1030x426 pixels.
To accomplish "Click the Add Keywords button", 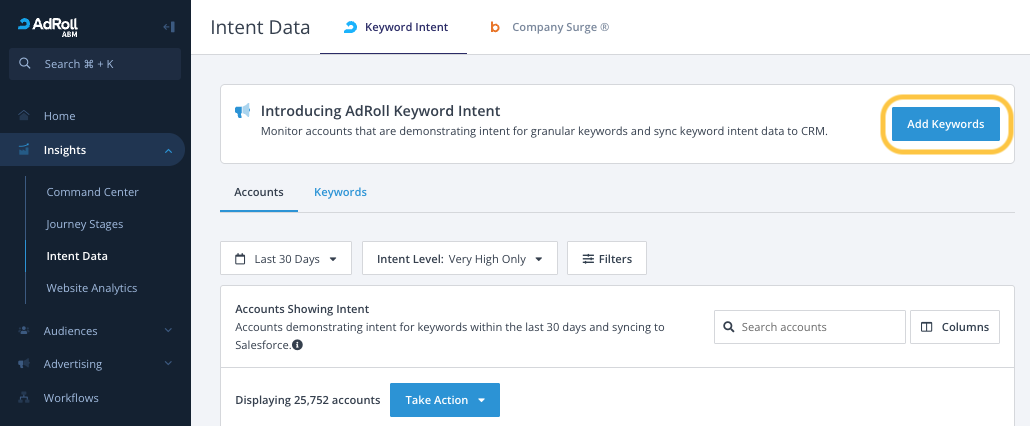I will 946,124.
